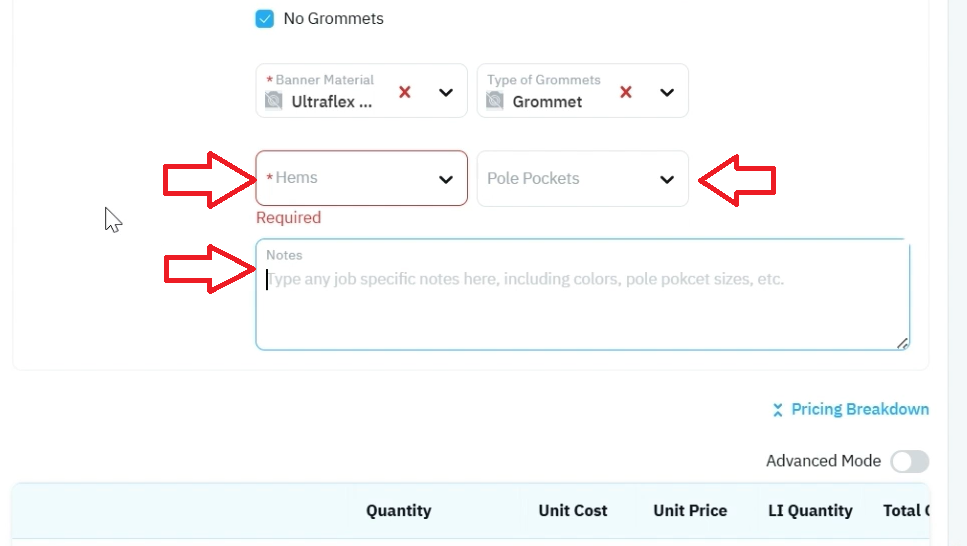This screenshot has width=967, height=546.
Task: Expand the Banner Material chevron arrow
Action: [x=446, y=93]
